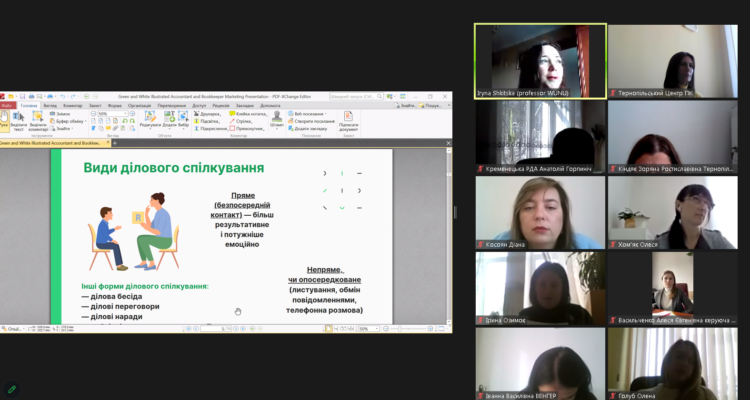
Task: Switch to the Головна ribbon tab
Action: [29, 105]
